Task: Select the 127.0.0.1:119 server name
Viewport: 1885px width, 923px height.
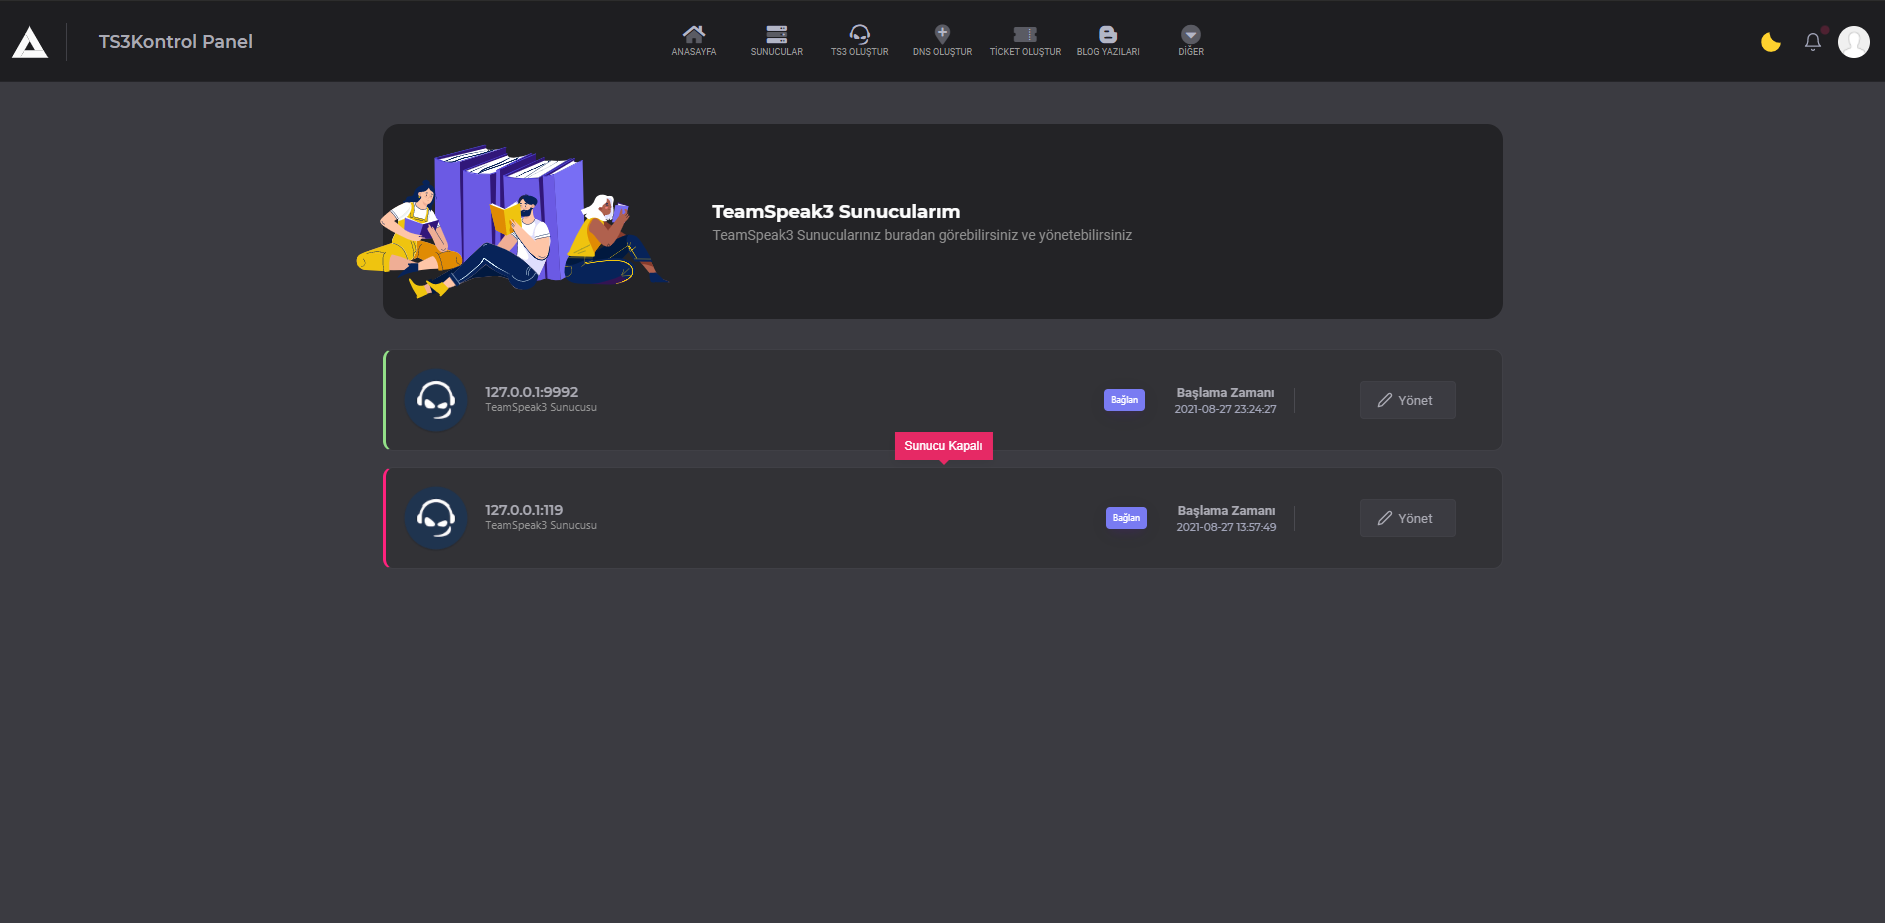Action: [524, 510]
